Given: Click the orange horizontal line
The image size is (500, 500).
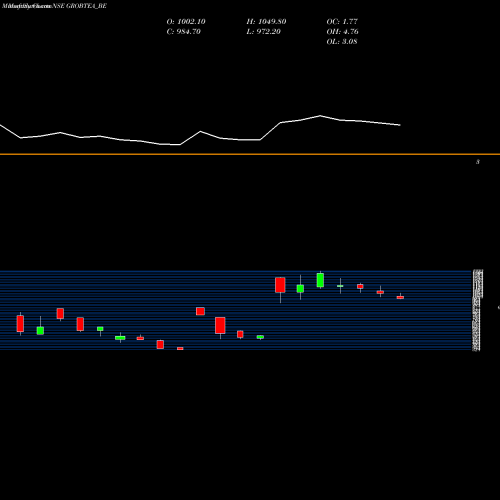Looking at the screenshot, I should [x=250, y=154].
